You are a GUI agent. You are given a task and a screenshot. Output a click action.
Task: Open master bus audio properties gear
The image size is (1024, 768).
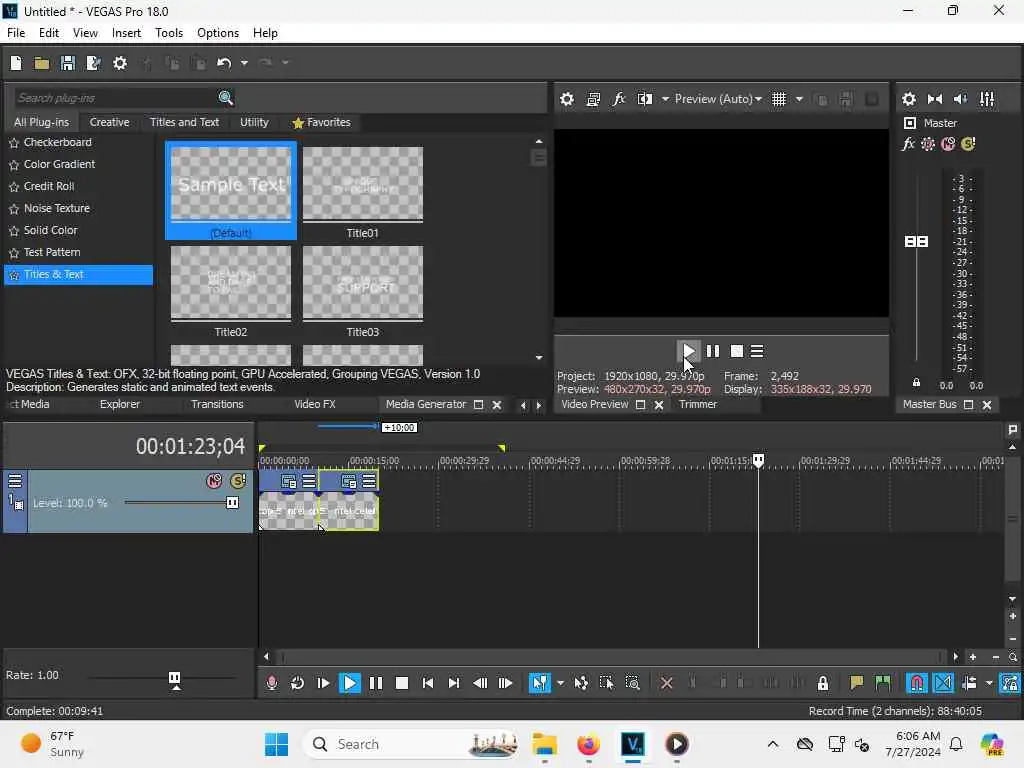[x=908, y=99]
